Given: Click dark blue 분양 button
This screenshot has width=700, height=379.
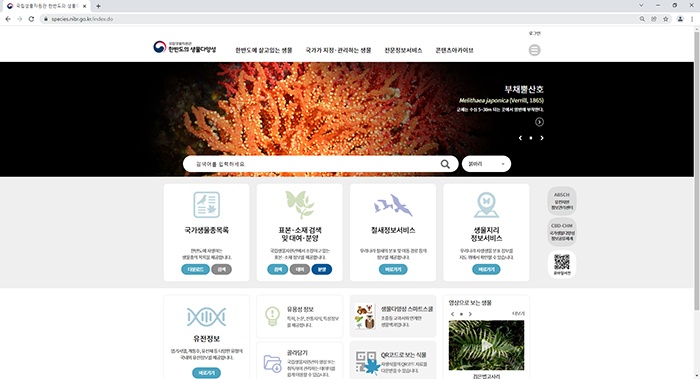Looking at the screenshot, I should pos(322,269).
